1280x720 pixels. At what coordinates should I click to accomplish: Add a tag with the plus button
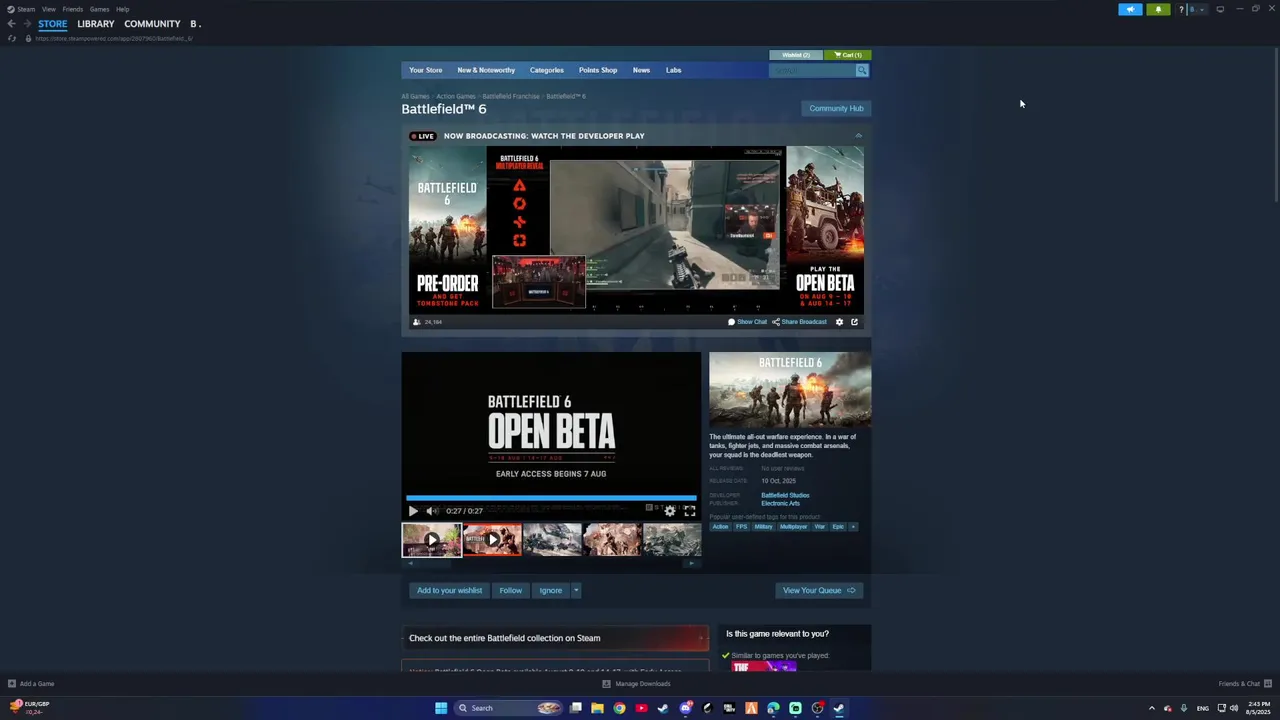click(853, 527)
